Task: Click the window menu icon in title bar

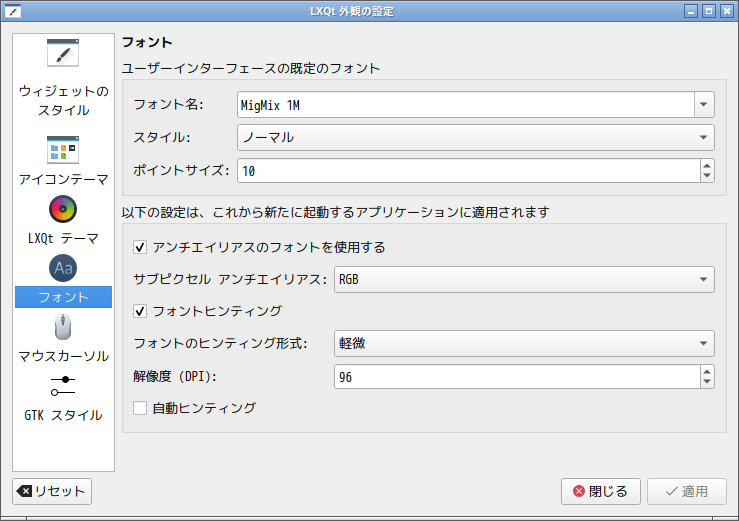Action: tap(14, 11)
